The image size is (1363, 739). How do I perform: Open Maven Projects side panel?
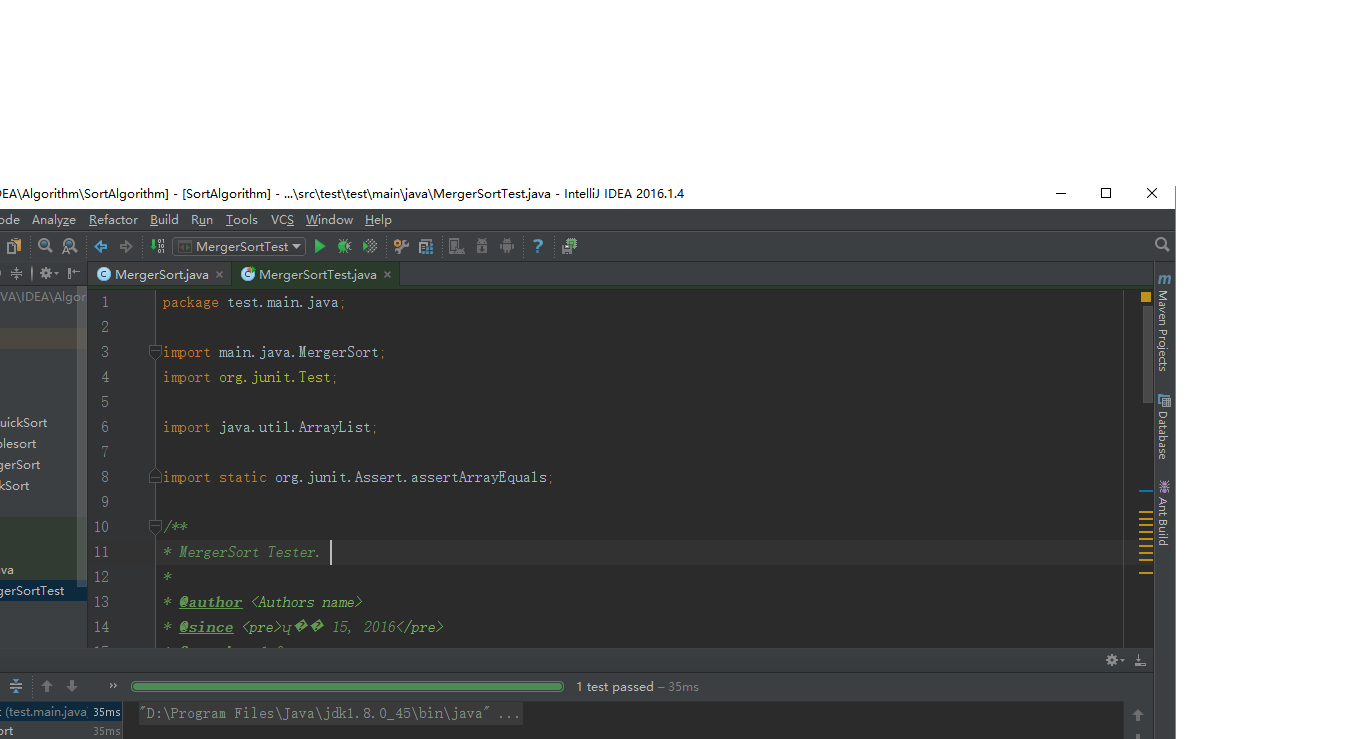click(1164, 322)
